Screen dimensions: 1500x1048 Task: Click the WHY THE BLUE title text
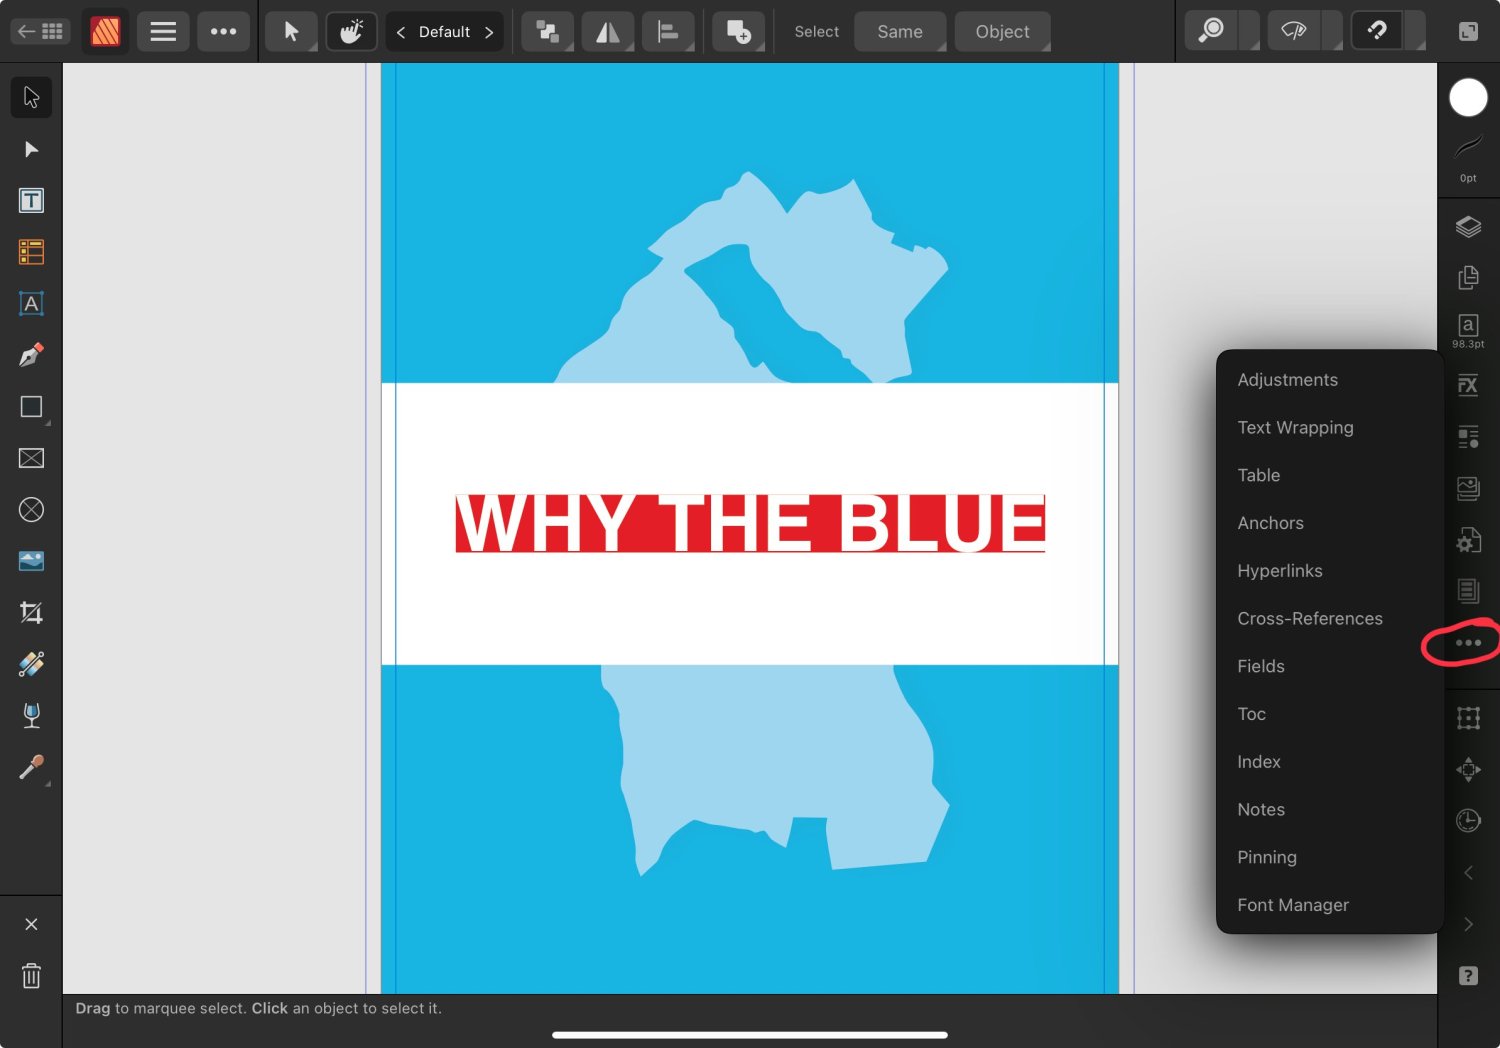(750, 523)
